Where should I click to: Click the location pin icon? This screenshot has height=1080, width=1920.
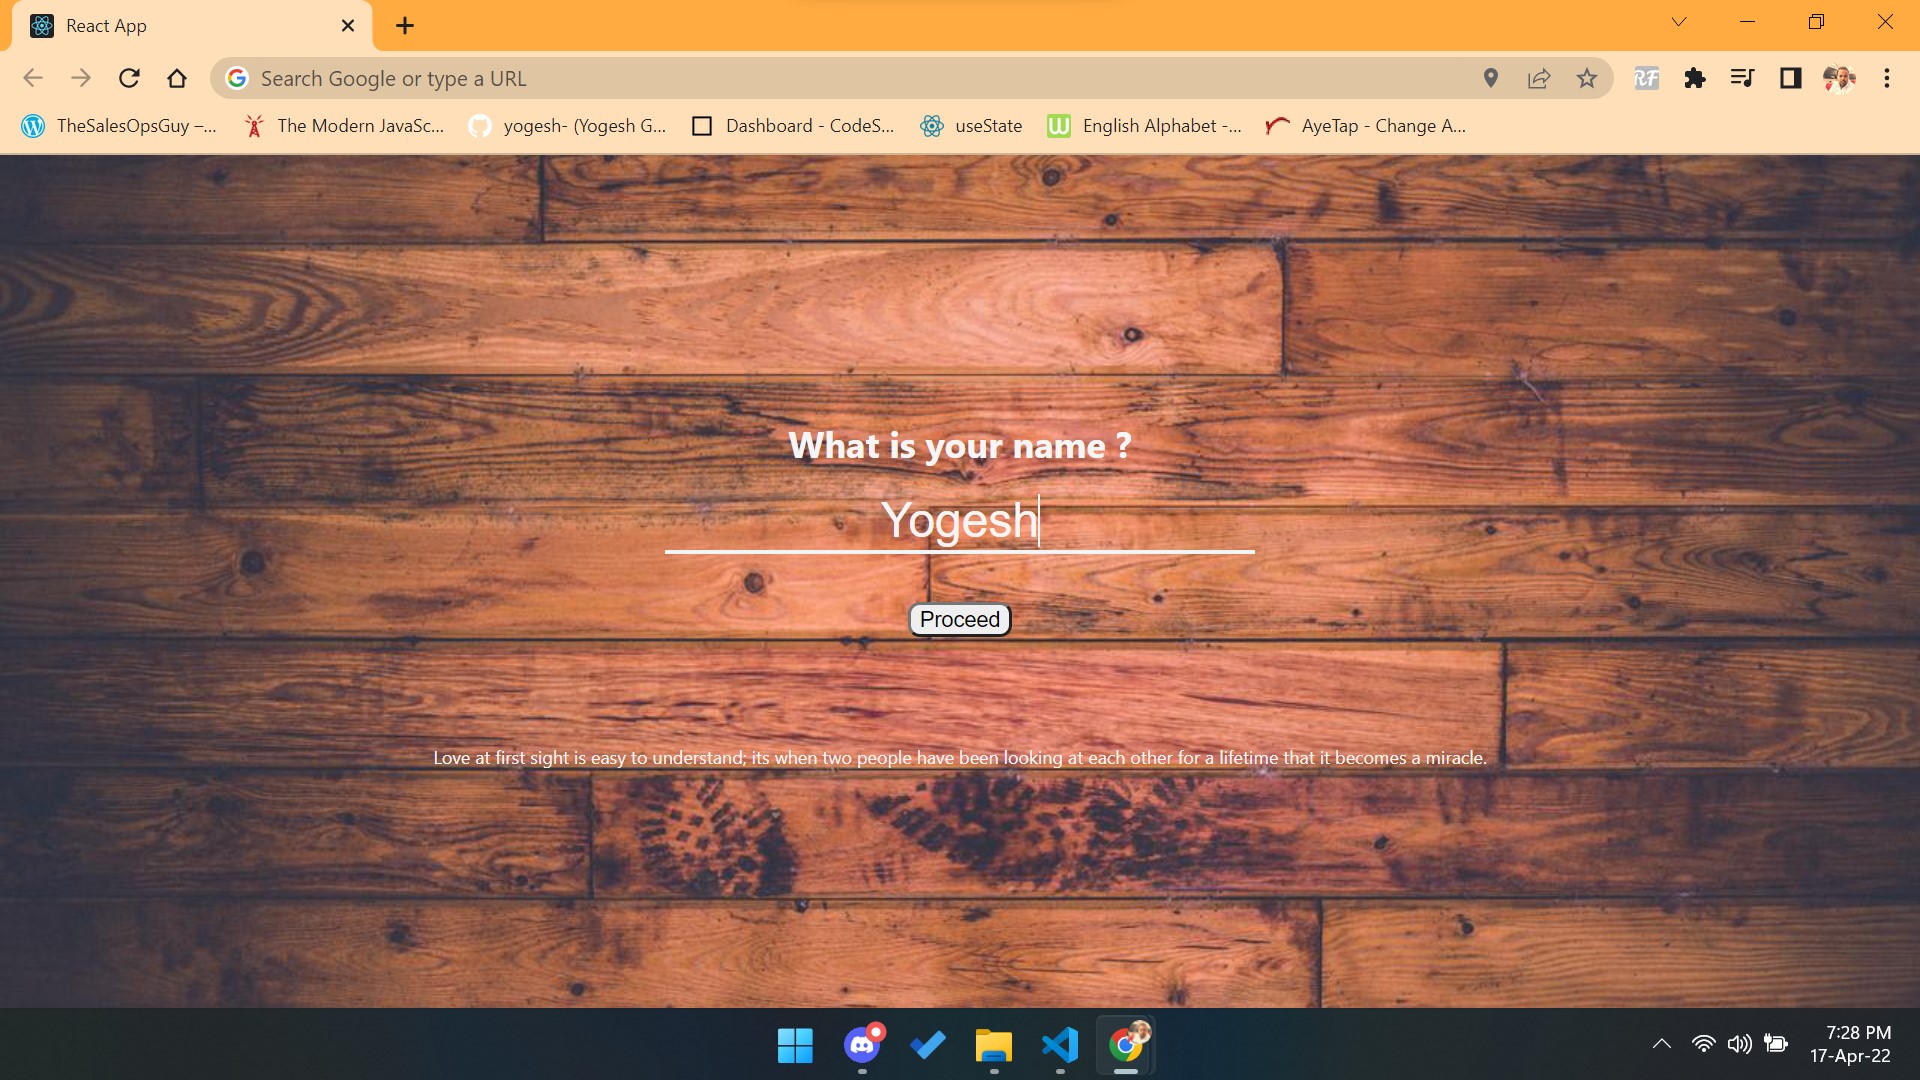[1490, 78]
